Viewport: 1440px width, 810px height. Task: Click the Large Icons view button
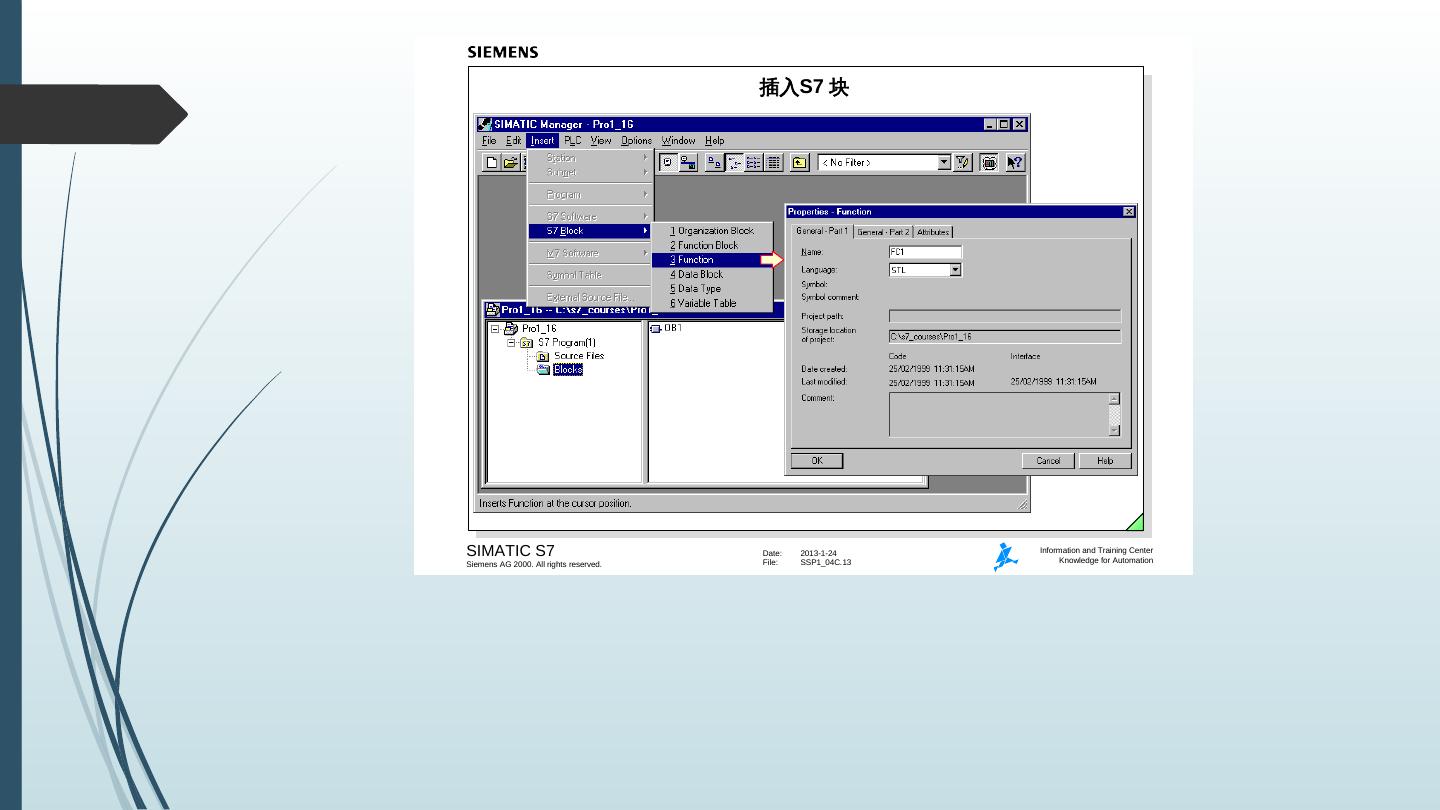pos(714,163)
